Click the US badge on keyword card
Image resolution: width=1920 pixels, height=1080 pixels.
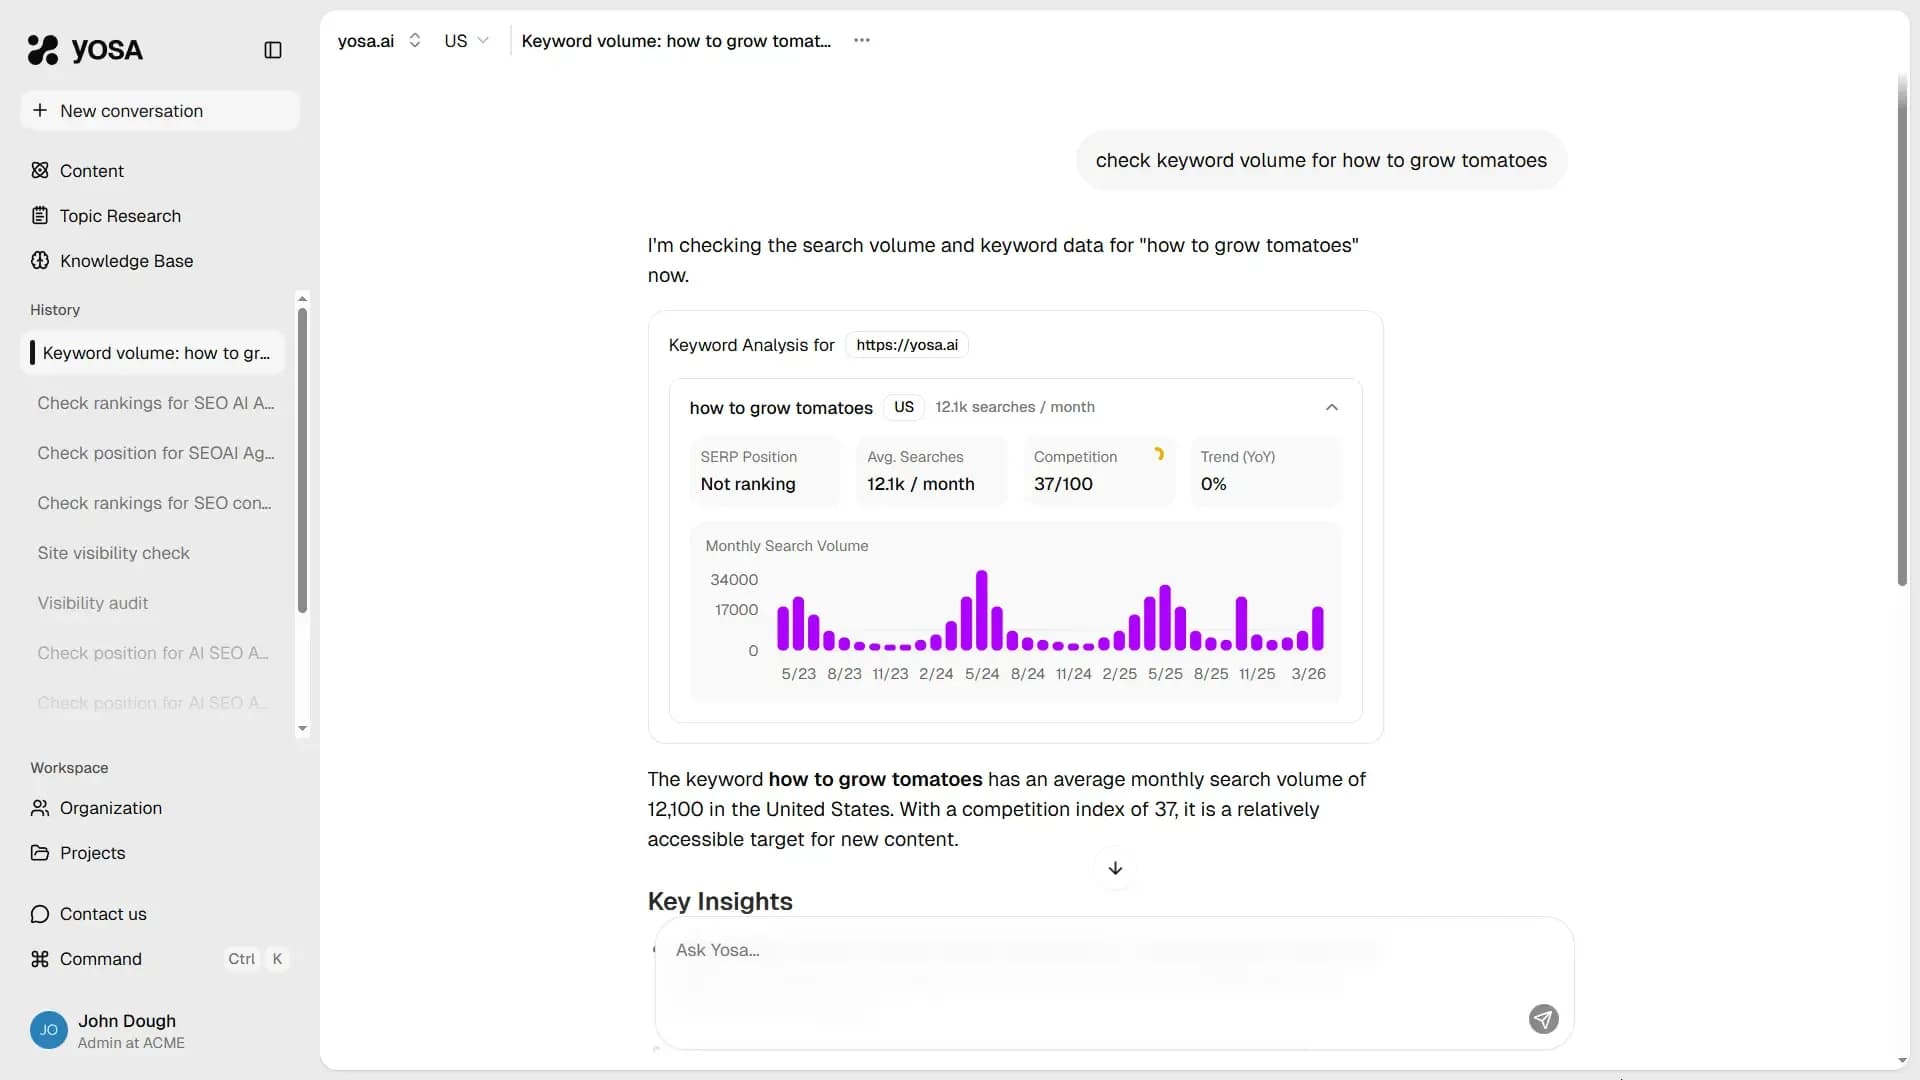903,407
